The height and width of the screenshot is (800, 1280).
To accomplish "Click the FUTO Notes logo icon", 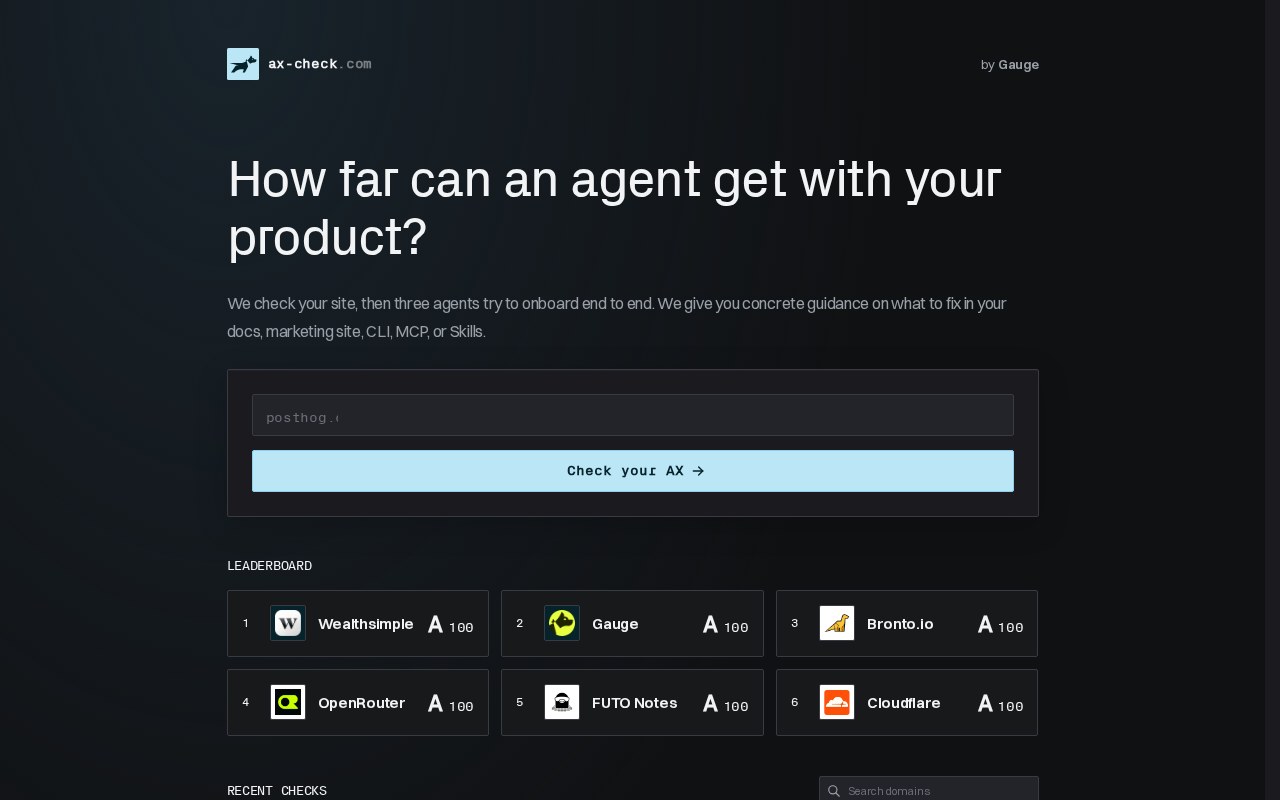I will [x=562, y=702].
